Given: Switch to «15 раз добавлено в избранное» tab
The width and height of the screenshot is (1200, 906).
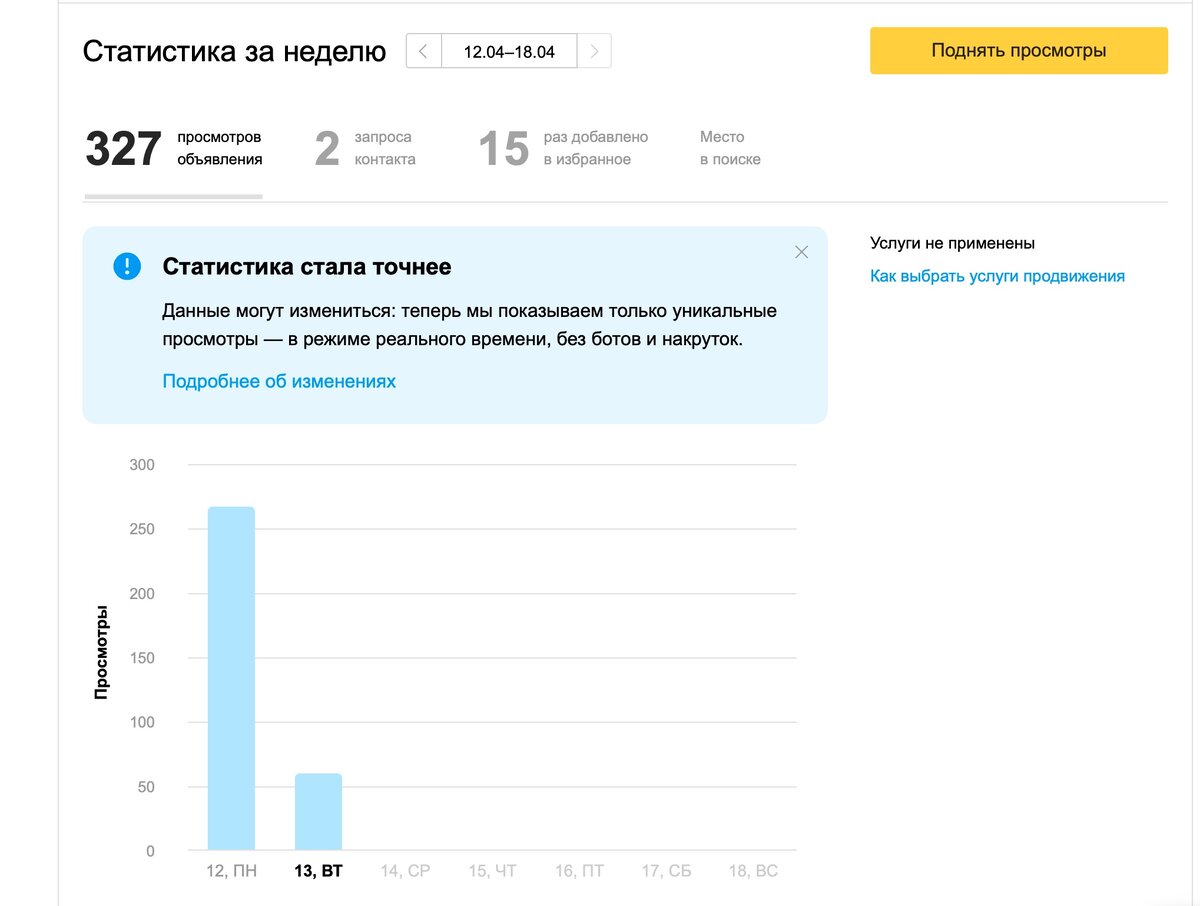Looking at the screenshot, I should [x=563, y=147].
